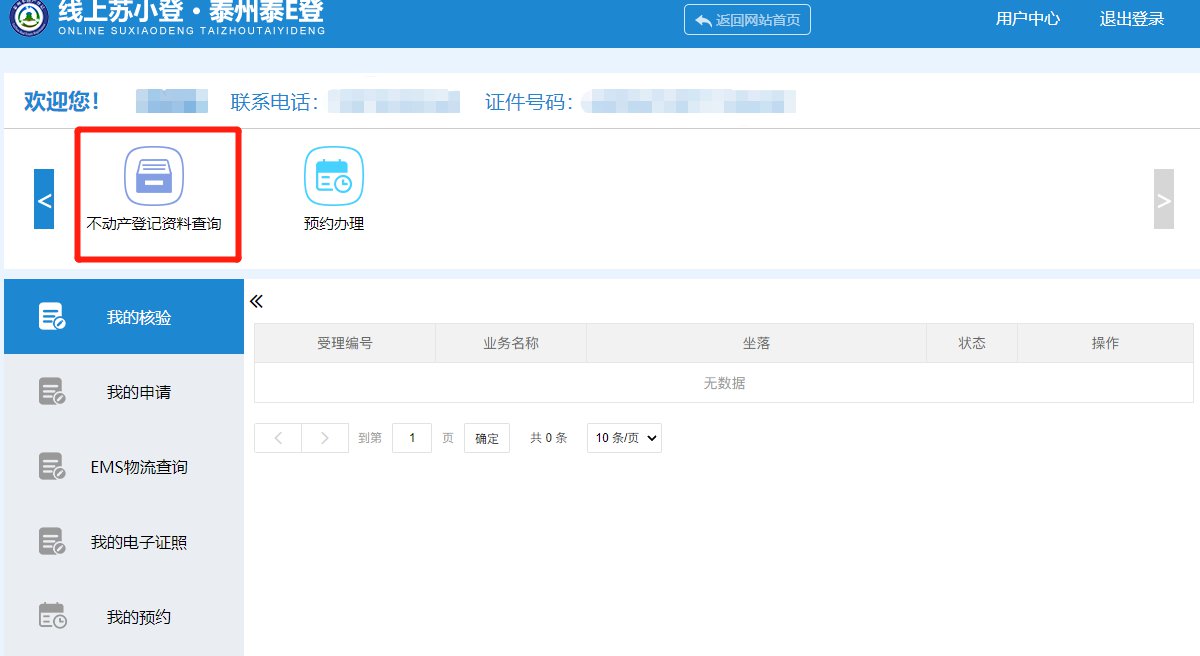Click the 我的预约 calendar sidebar icon
Viewport: 1200px width, 656px height.
(x=52, y=617)
